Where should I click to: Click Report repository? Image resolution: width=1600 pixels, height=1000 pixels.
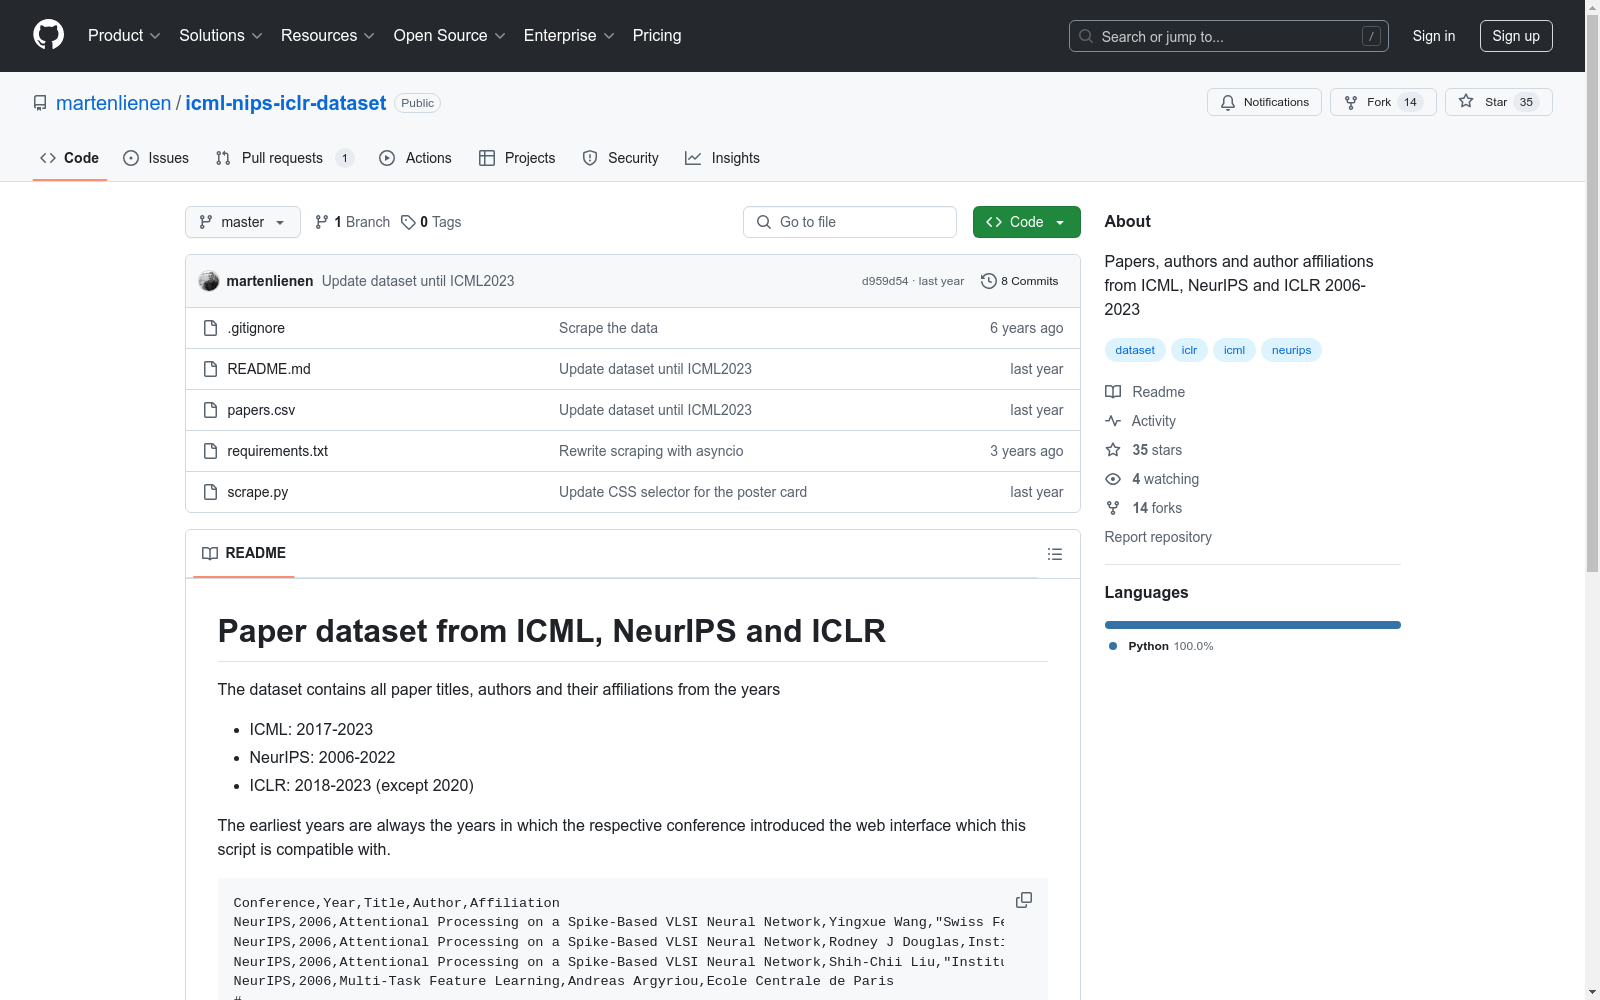click(1158, 537)
